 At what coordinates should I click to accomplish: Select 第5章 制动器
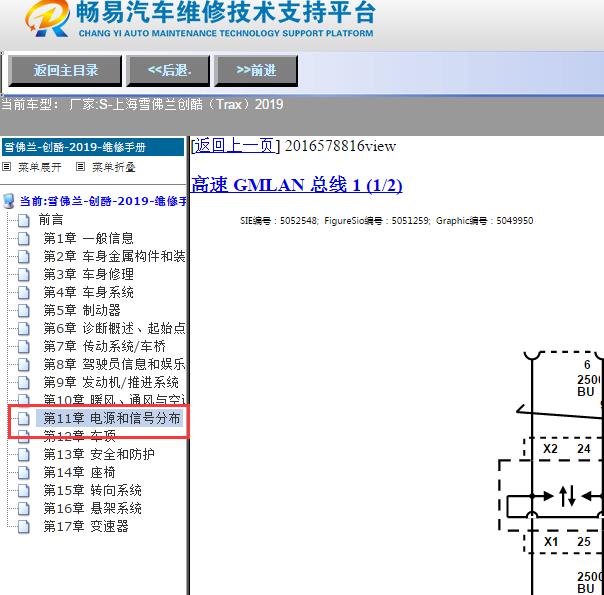[x=82, y=310]
